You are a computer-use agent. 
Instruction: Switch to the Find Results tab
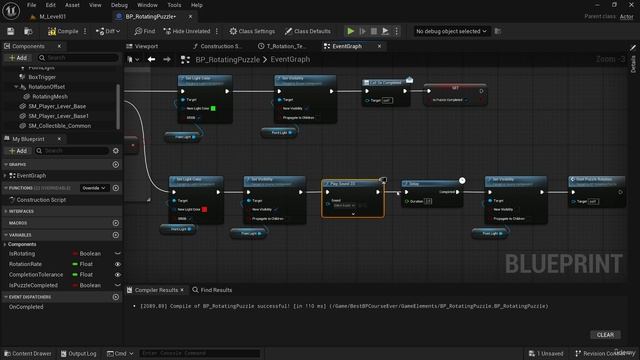pyautogui.click(x=212, y=290)
